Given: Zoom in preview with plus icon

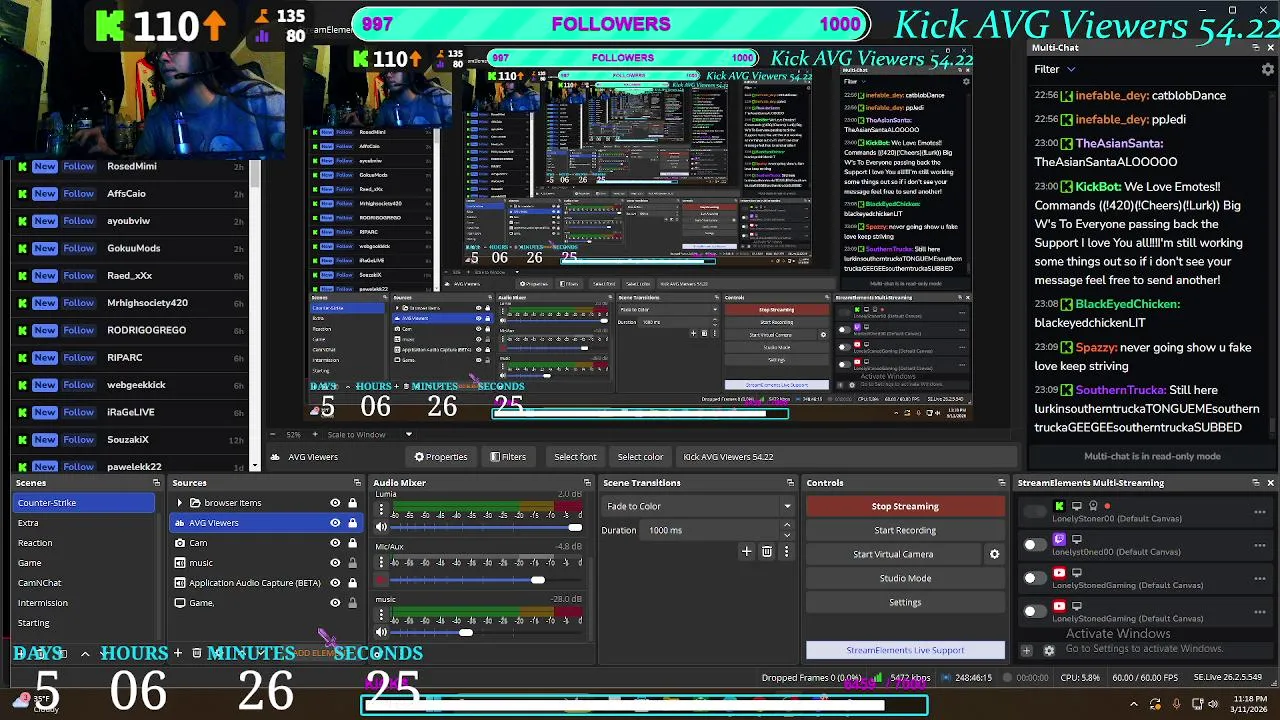Looking at the screenshot, I should [314, 434].
